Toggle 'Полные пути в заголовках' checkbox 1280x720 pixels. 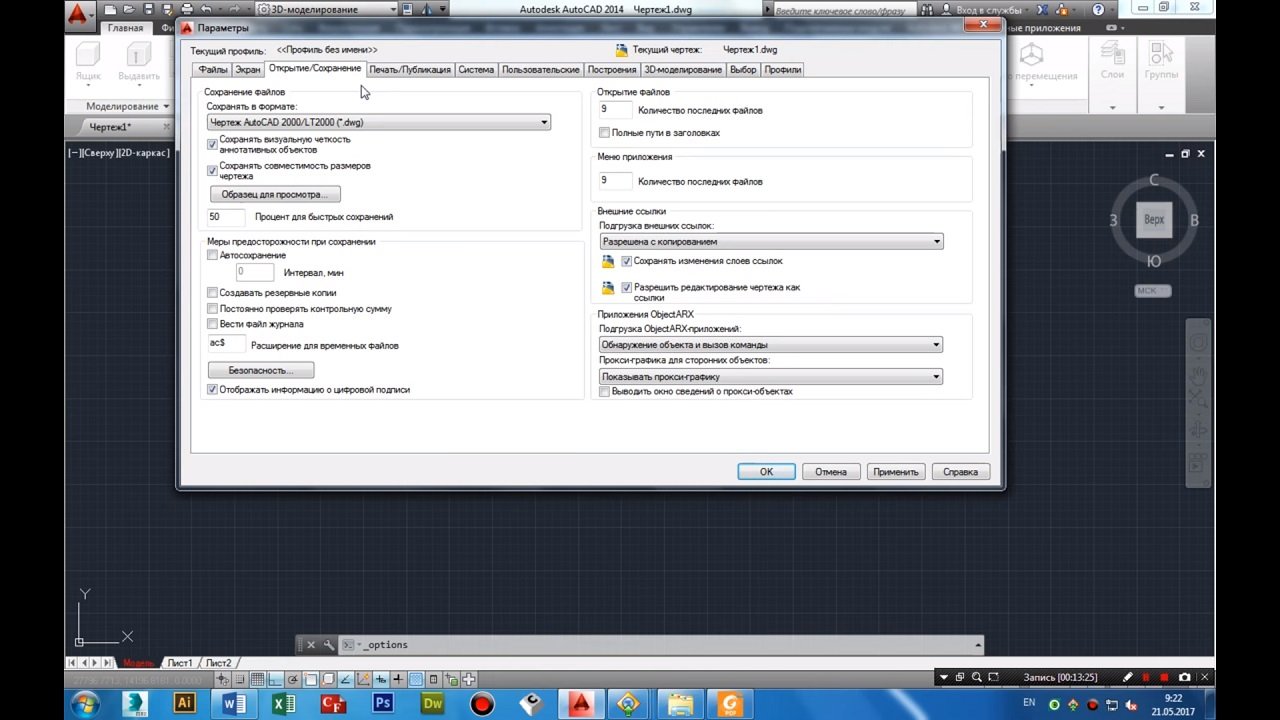point(604,133)
